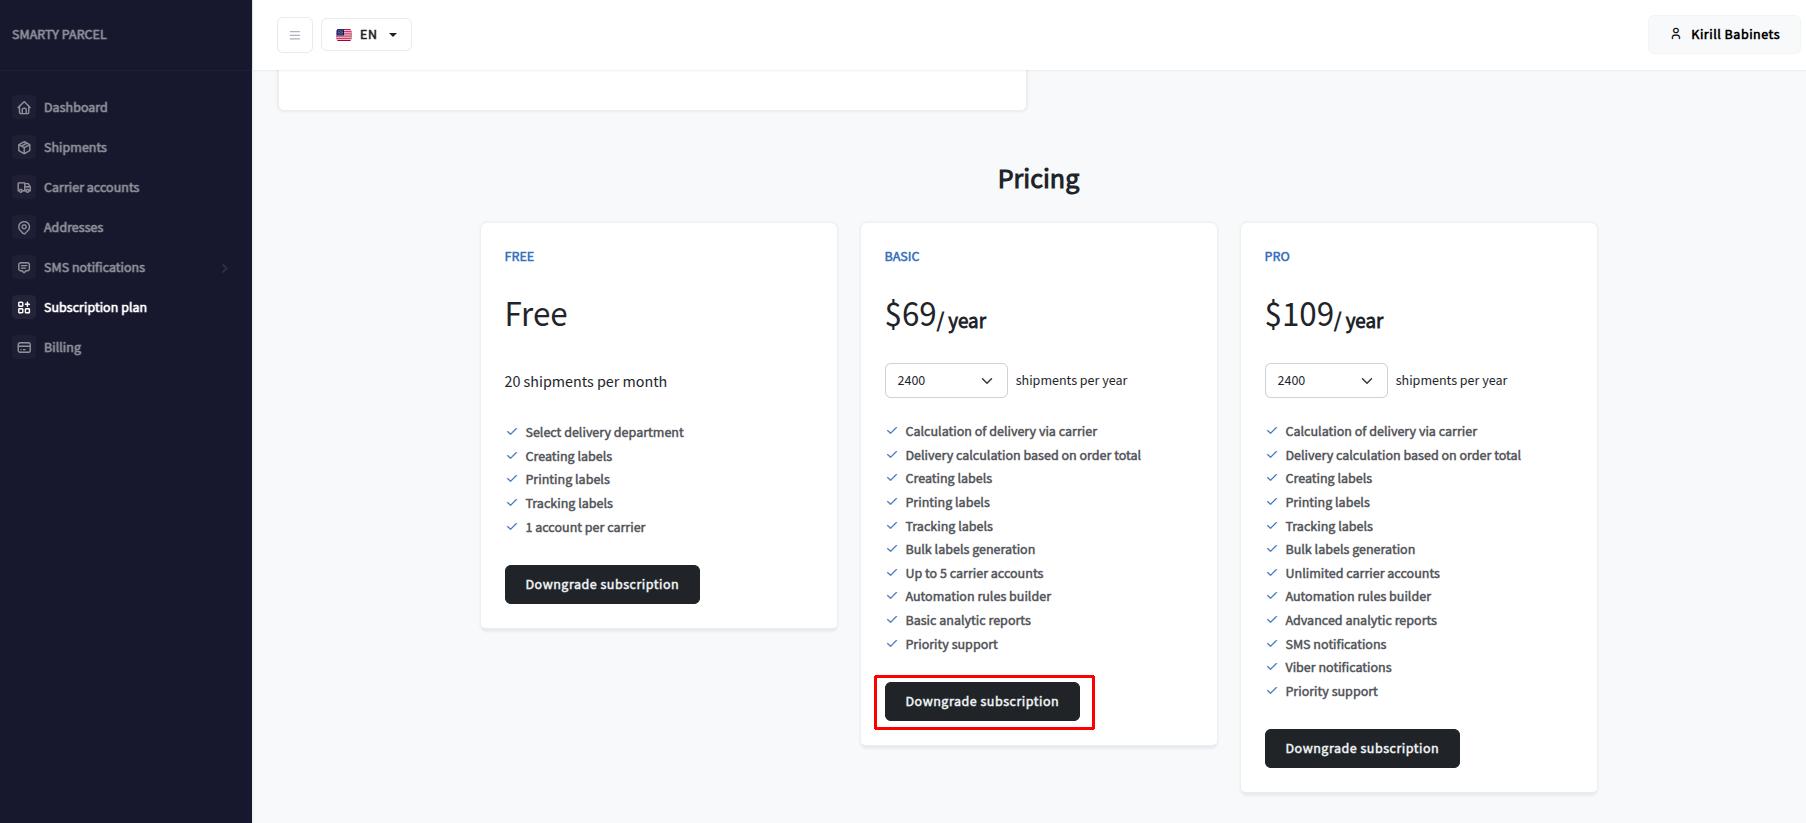Viewport: 1806px width, 823px height.
Task: Downgrade subscription to the Free plan
Action: point(602,585)
